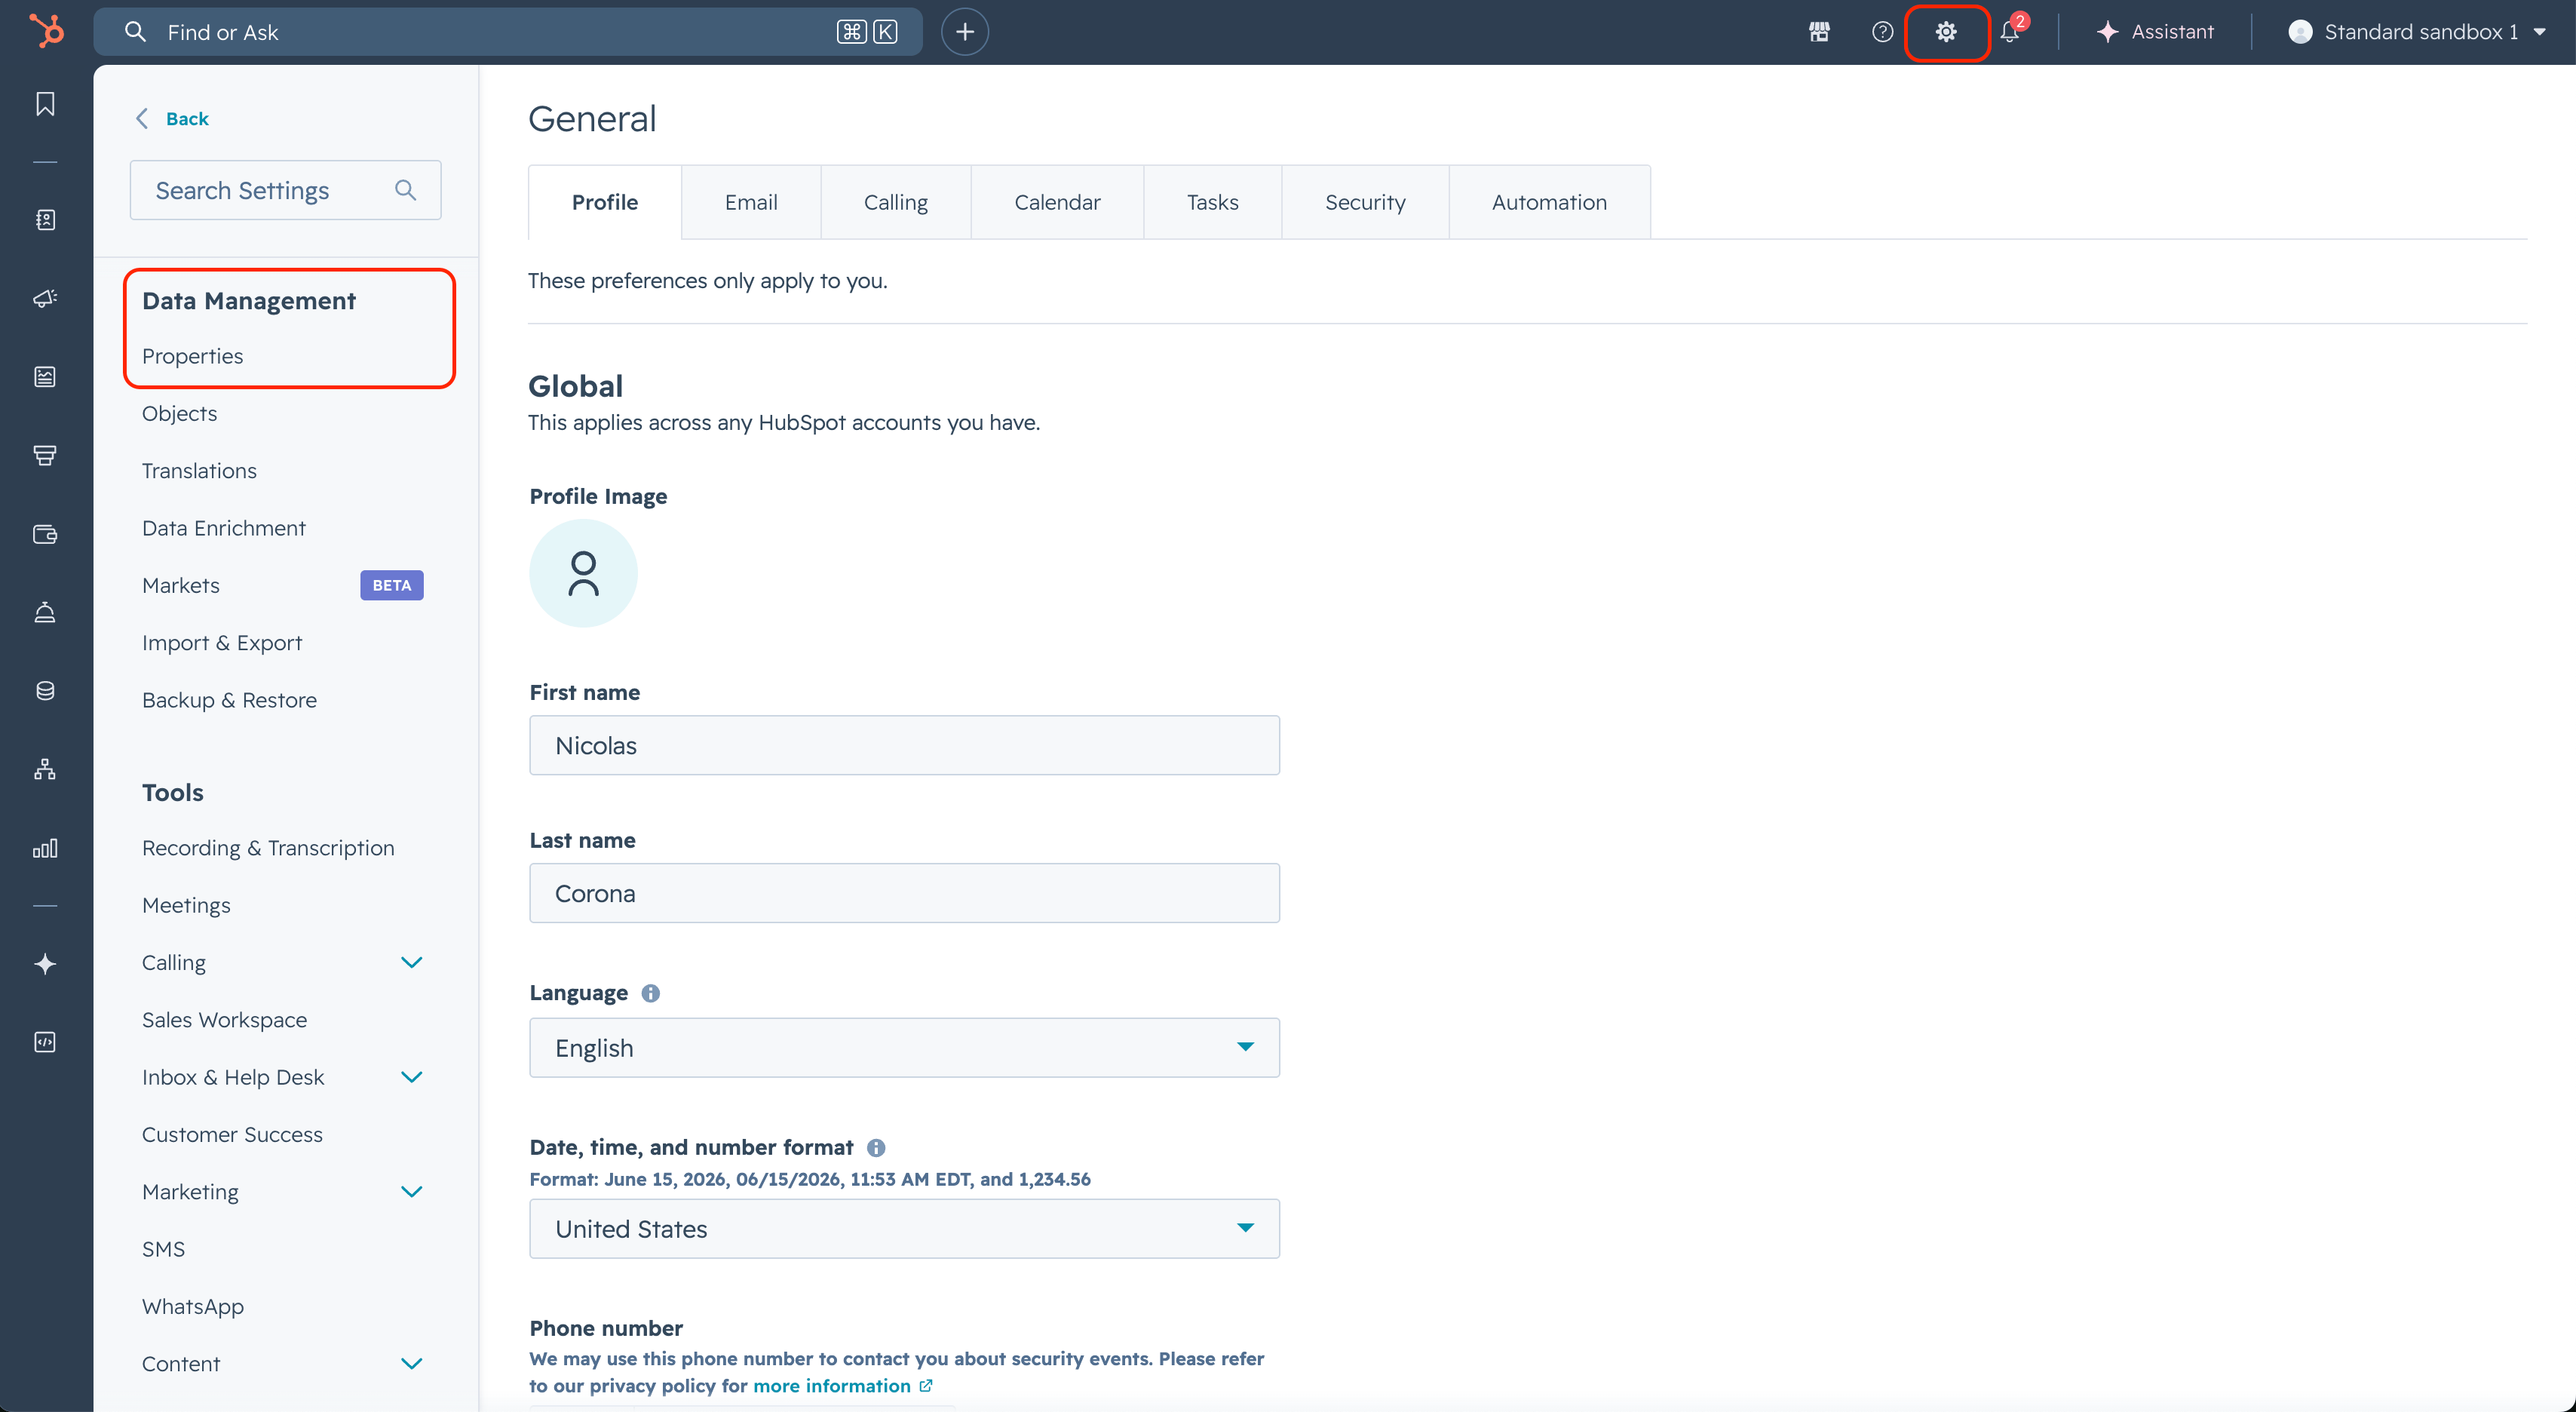Image resolution: width=2576 pixels, height=1412 pixels.
Task: Open the Service bell icon in left rail
Action: pyautogui.click(x=45, y=612)
